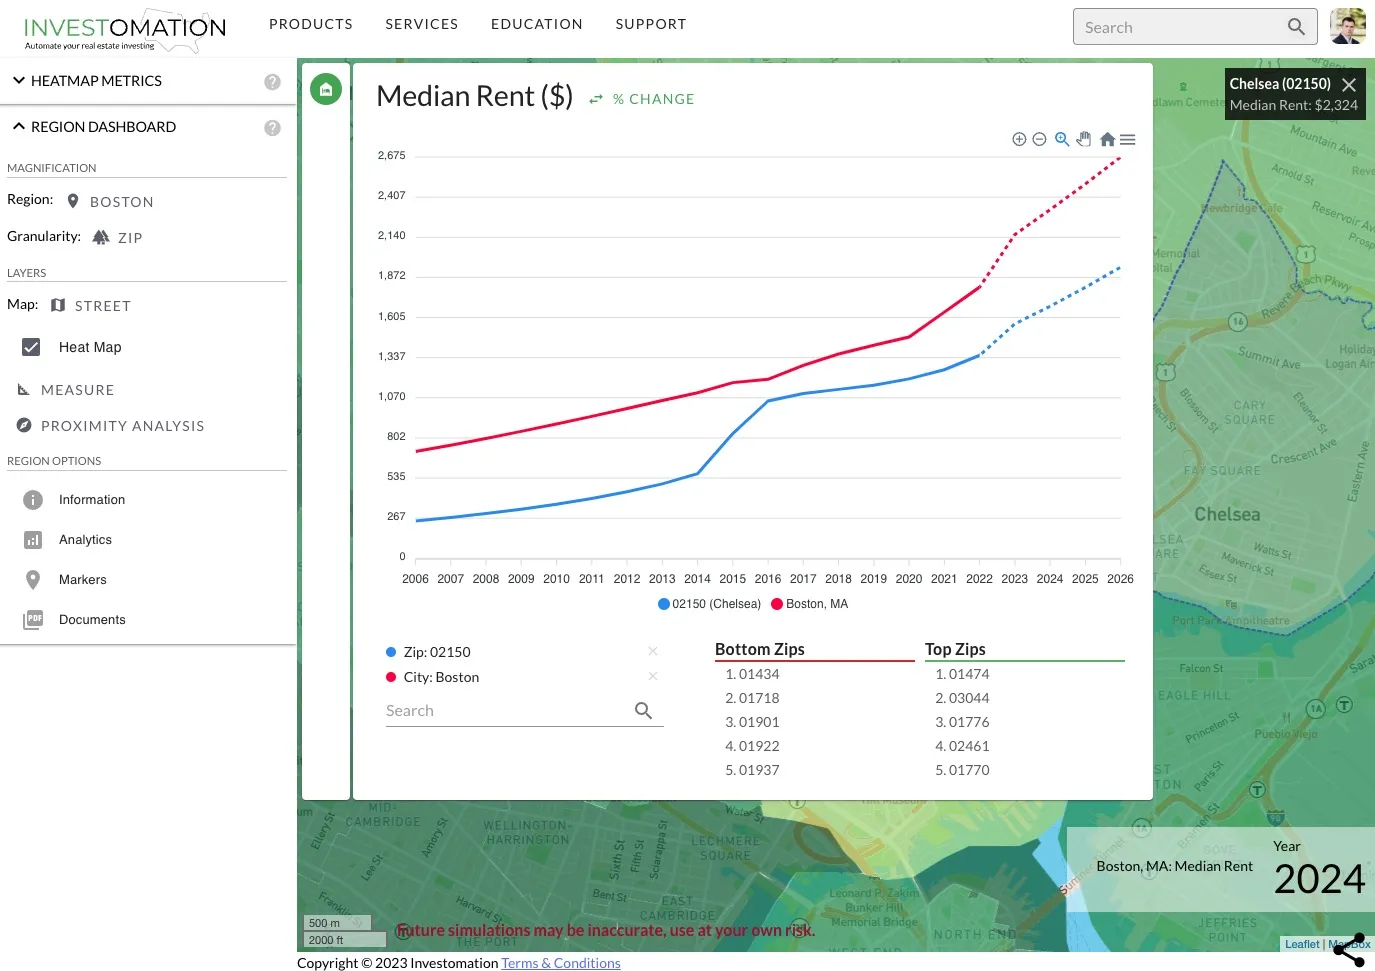Click the chart zoom-in plus icon
Screen dimensions: 1375x971
[1019, 139]
